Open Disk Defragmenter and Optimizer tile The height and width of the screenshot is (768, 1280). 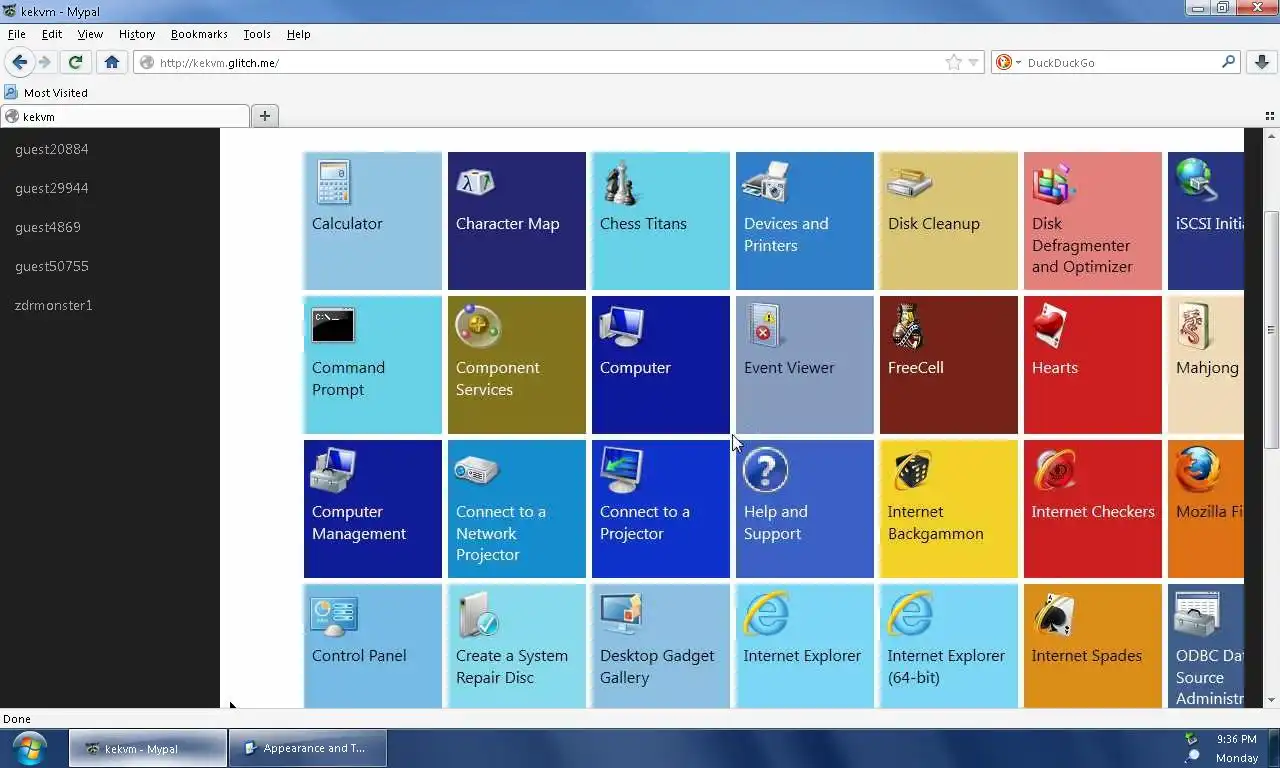(1092, 221)
